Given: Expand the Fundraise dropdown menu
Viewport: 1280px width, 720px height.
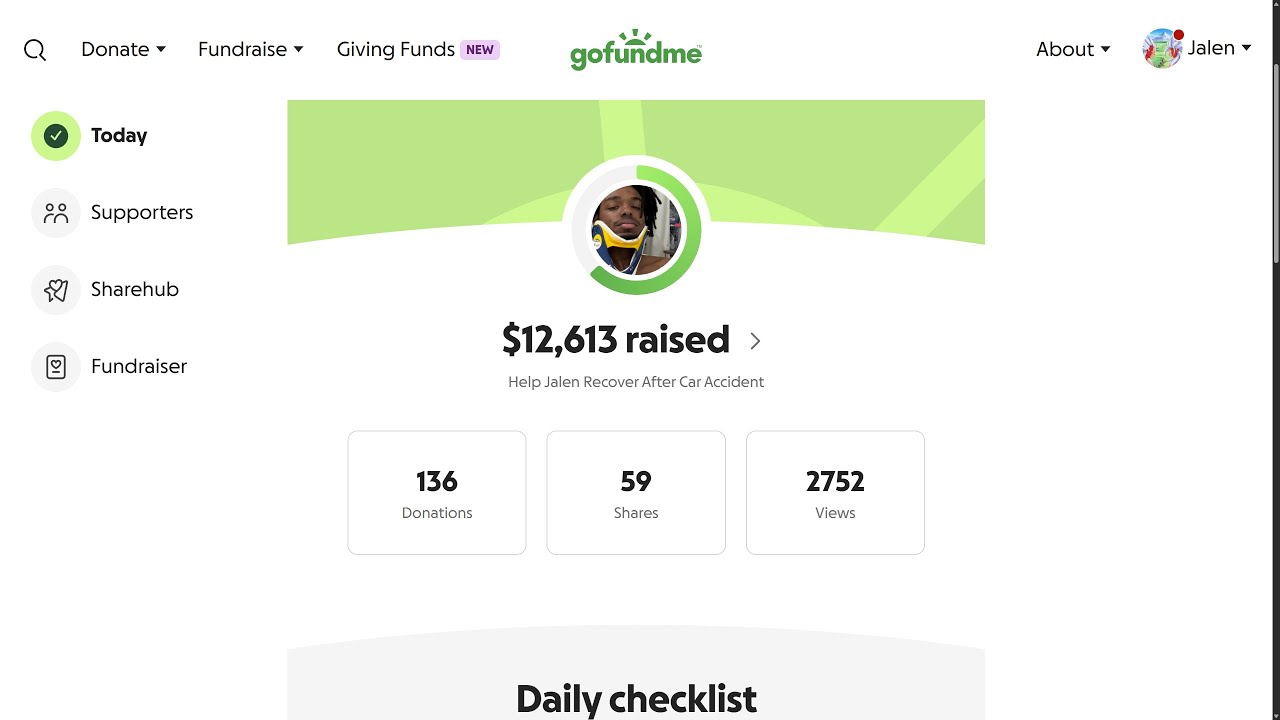Looking at the screenshot, I should coord(250,49).
